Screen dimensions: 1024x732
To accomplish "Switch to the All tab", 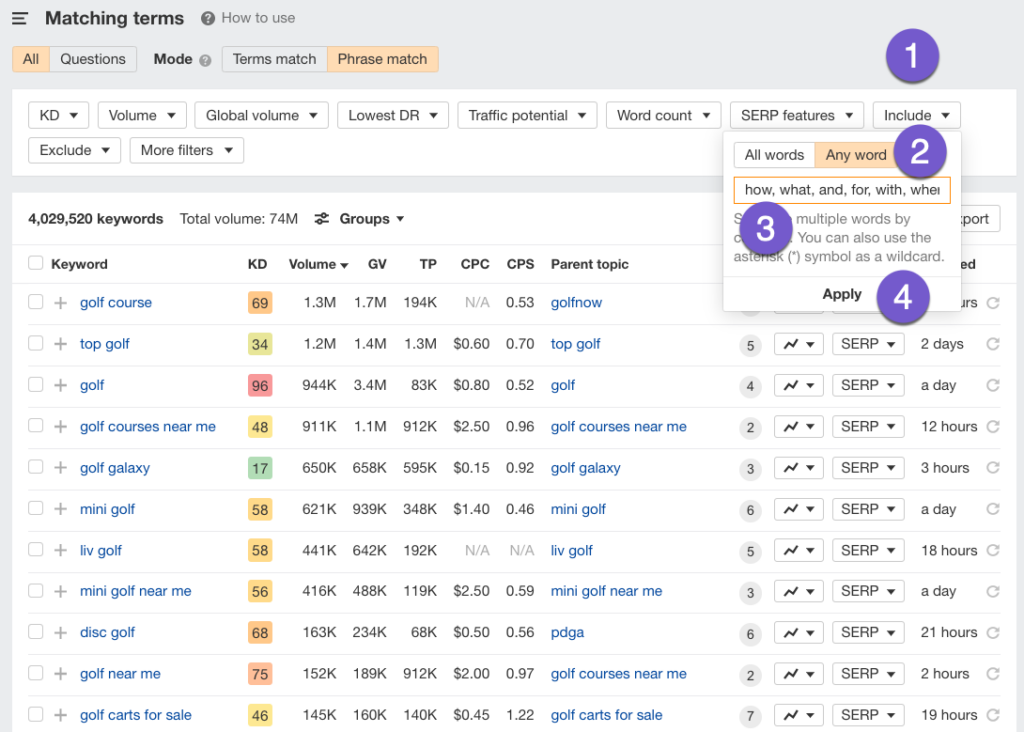I will click(31, 59).
